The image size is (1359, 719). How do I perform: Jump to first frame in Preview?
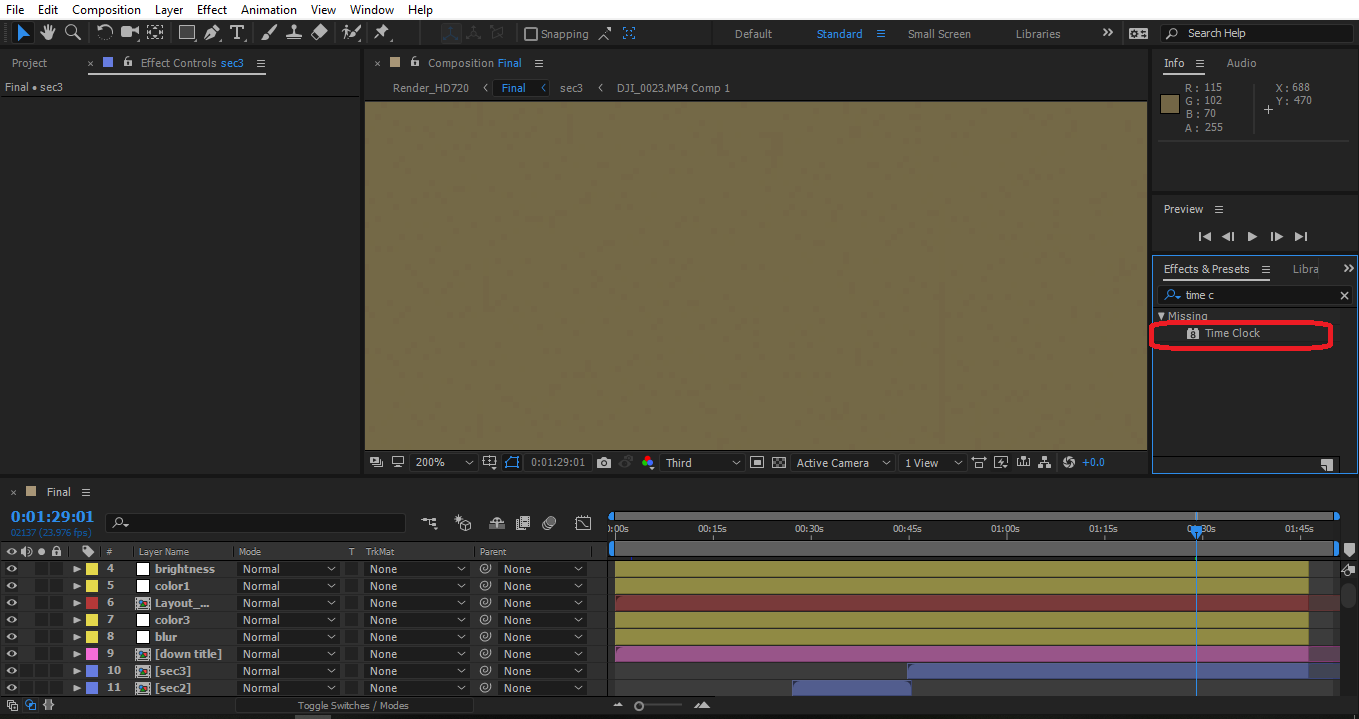1204,237
